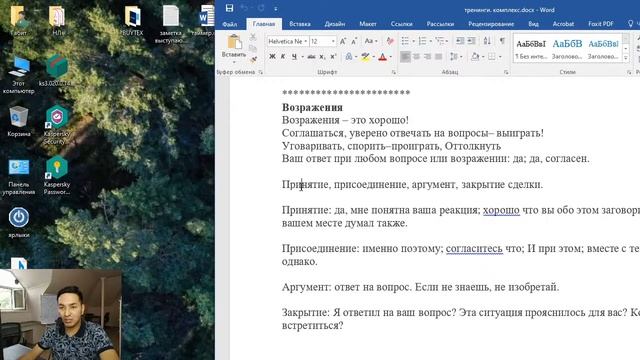Apply the yellow text highlight color
Viewport: 640px width, 360px height.
365,57
